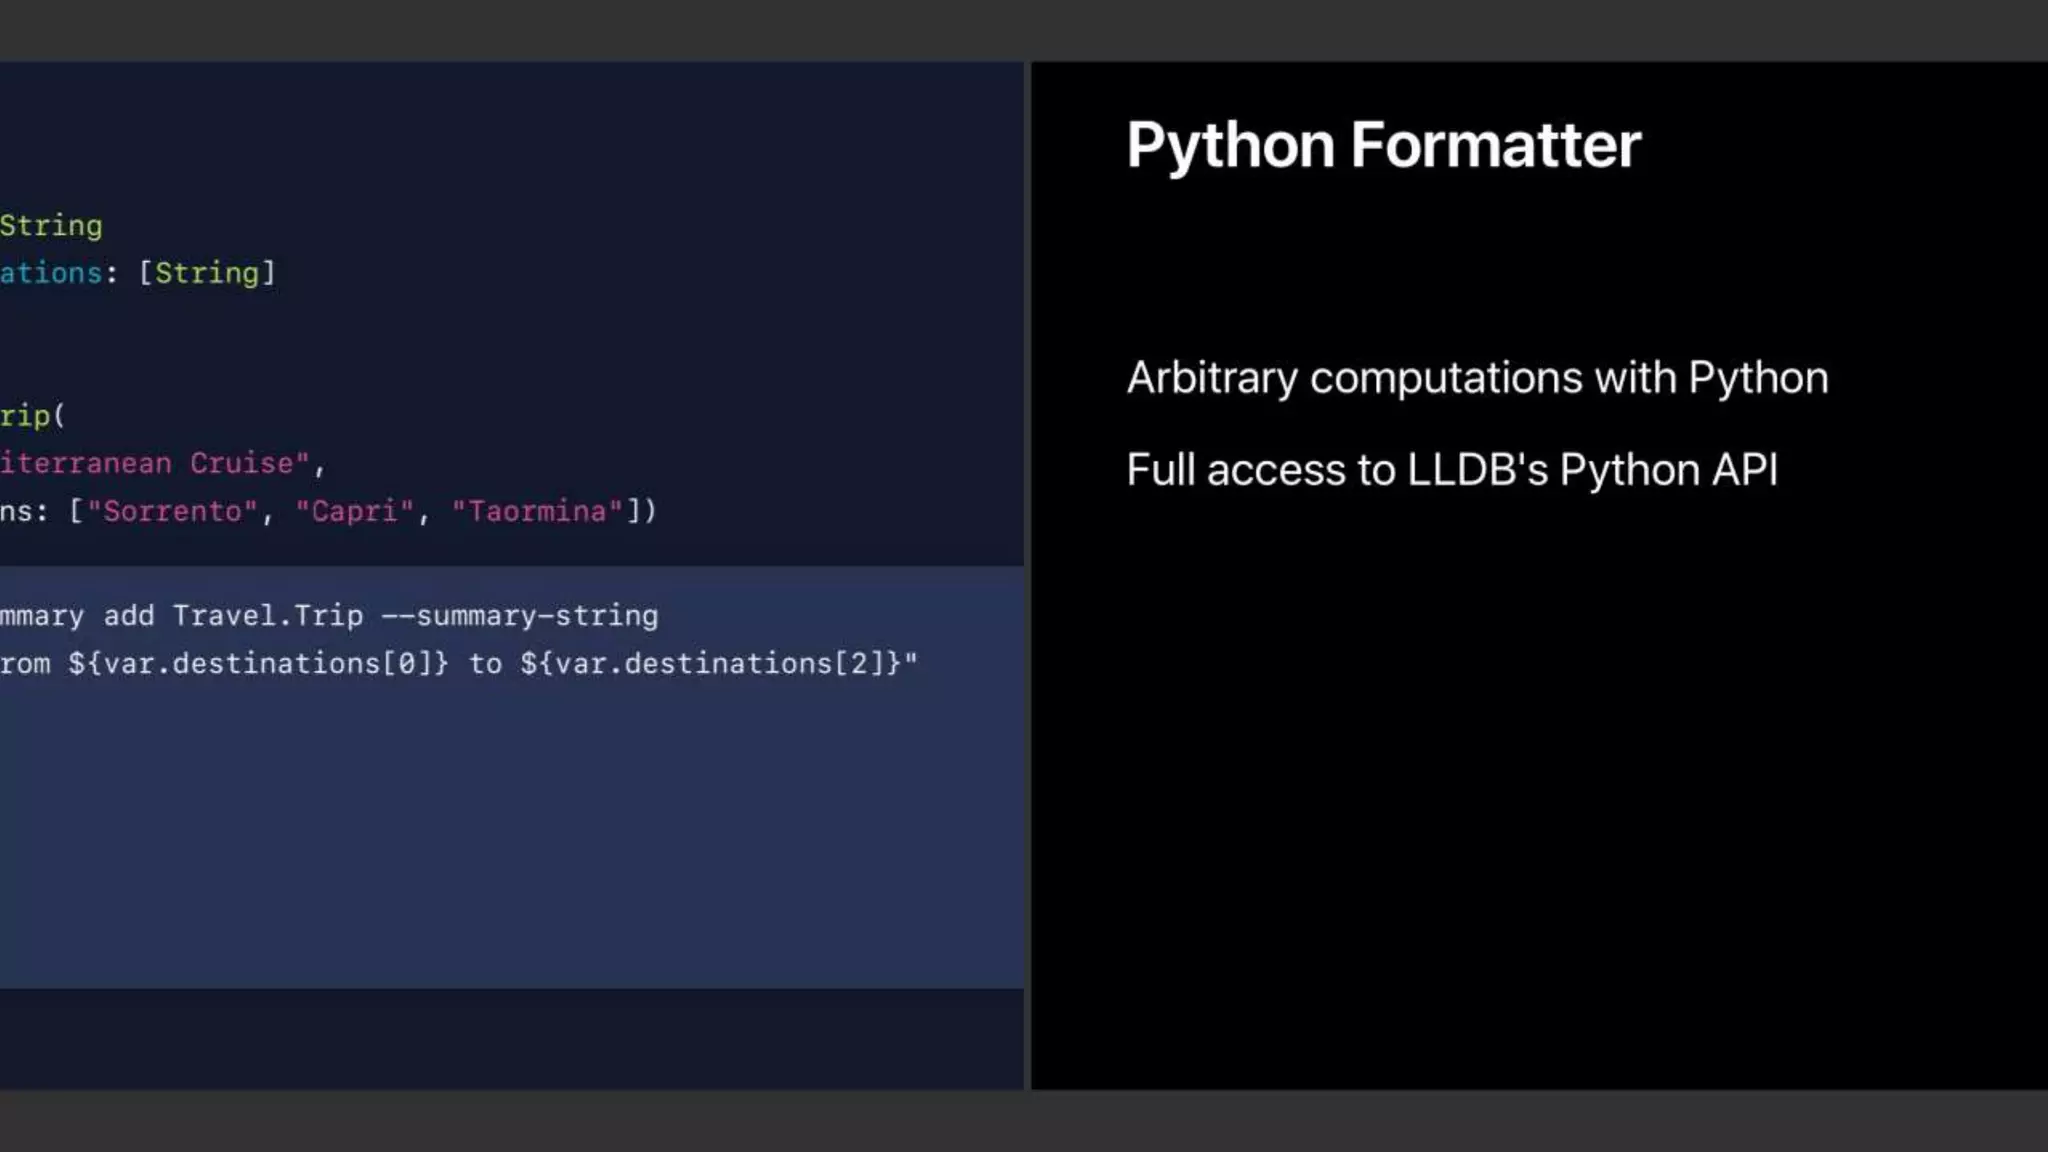
Task: Click the "Sorrento" string in the code
Action: tap(172, 511)
